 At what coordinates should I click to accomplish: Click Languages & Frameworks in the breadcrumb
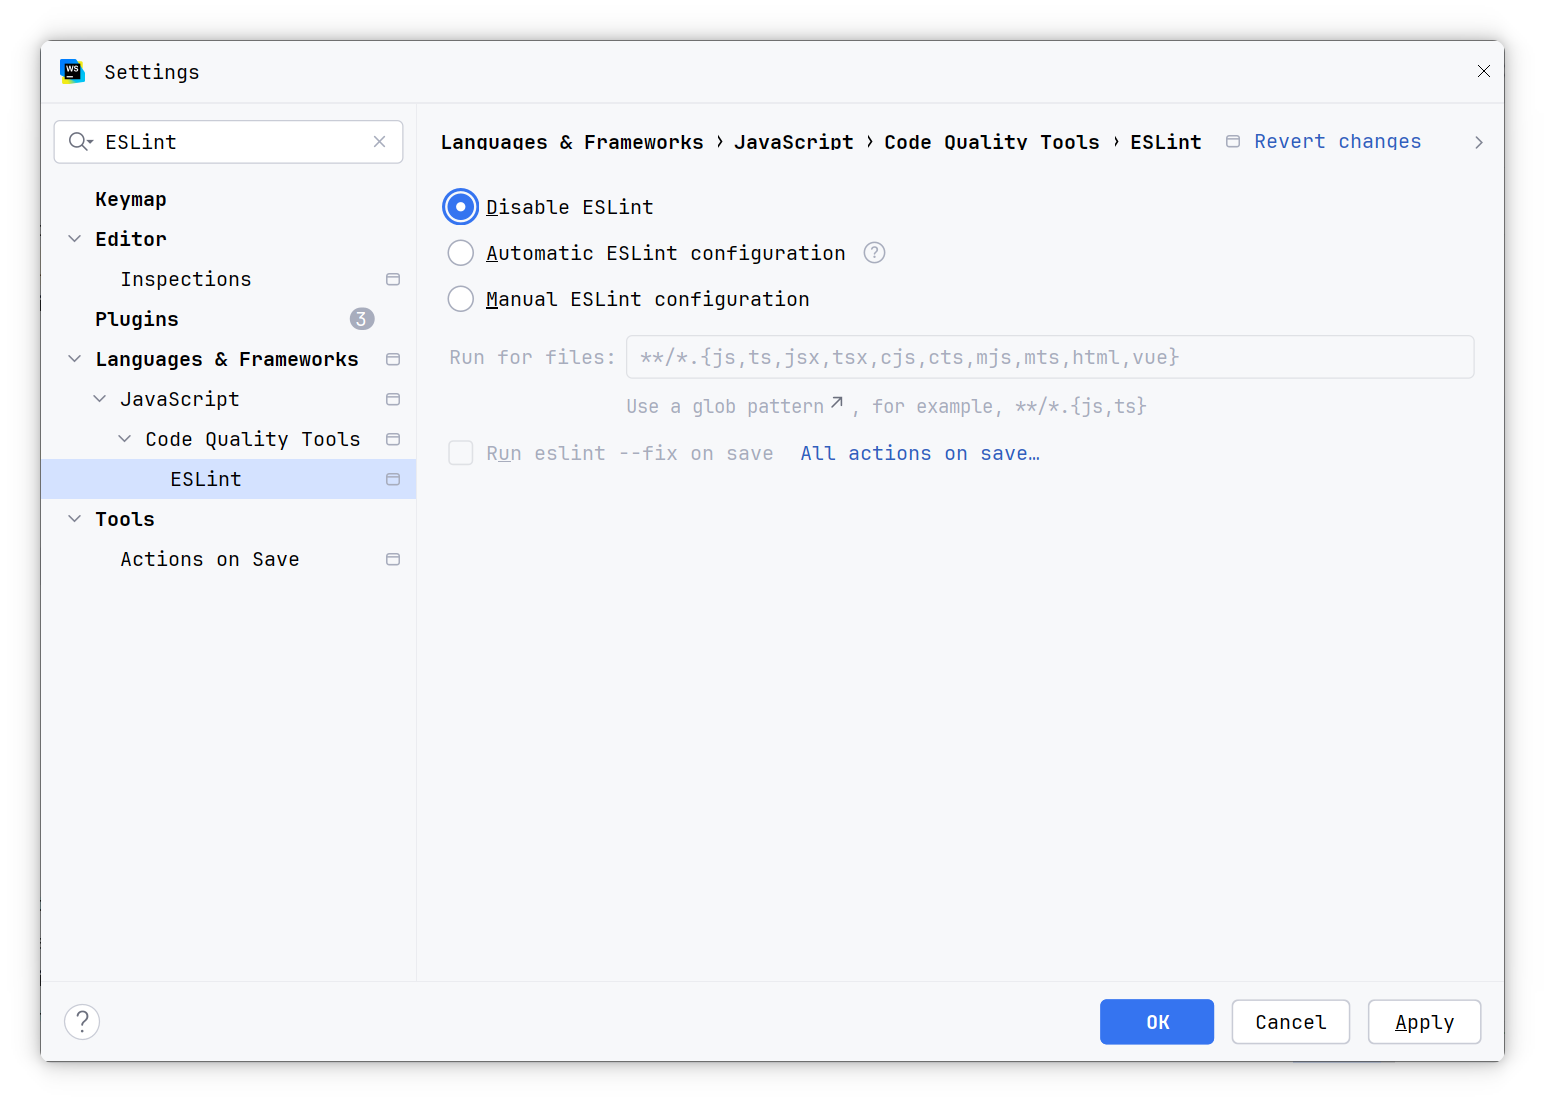572,142
